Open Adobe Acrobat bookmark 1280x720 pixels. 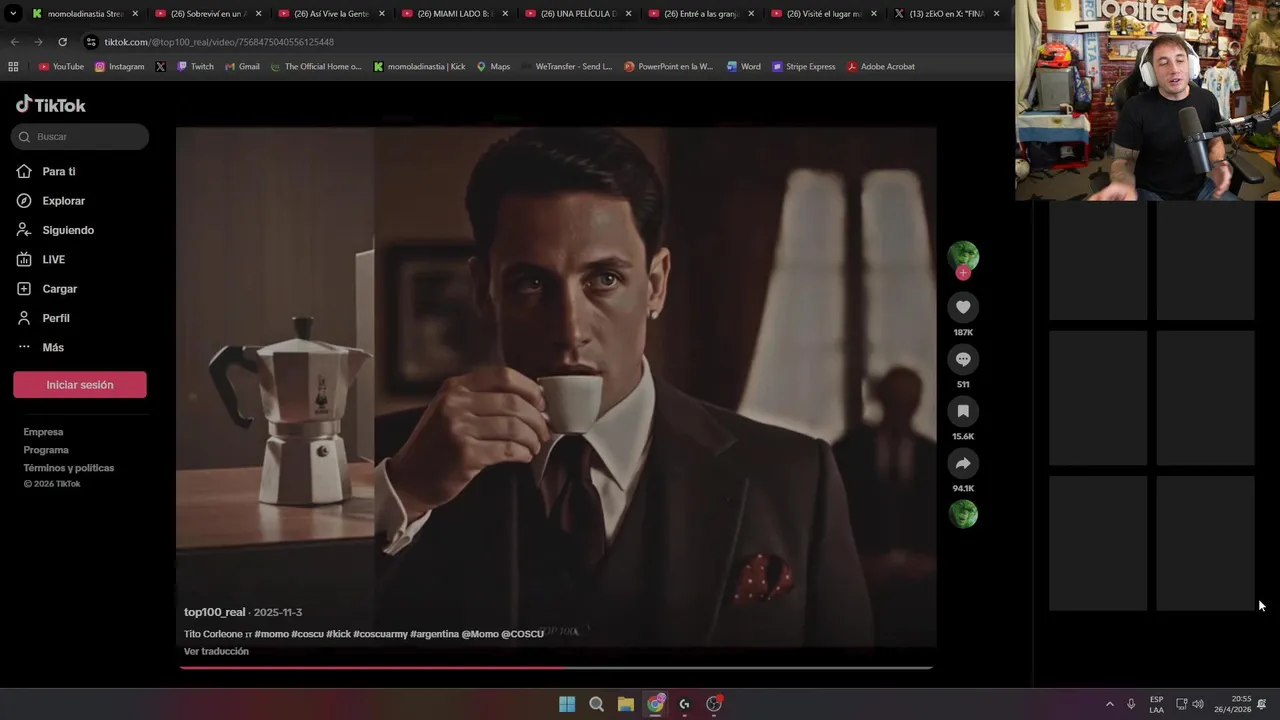click(881, 67)
